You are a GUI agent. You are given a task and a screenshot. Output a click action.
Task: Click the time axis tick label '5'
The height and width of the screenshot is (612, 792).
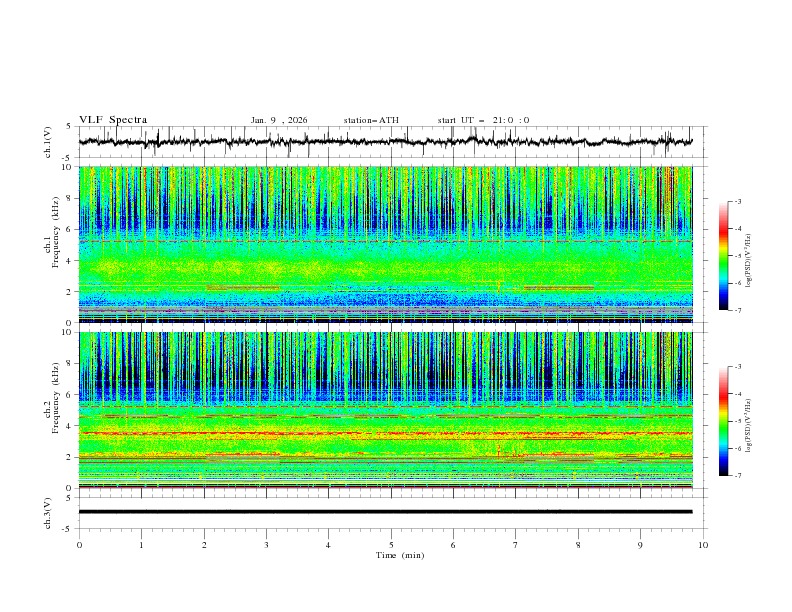391,545
